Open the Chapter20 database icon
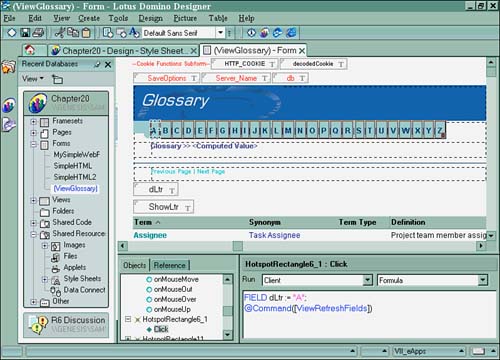The height and width of the screenshot is (360, 500). [38, 103]
